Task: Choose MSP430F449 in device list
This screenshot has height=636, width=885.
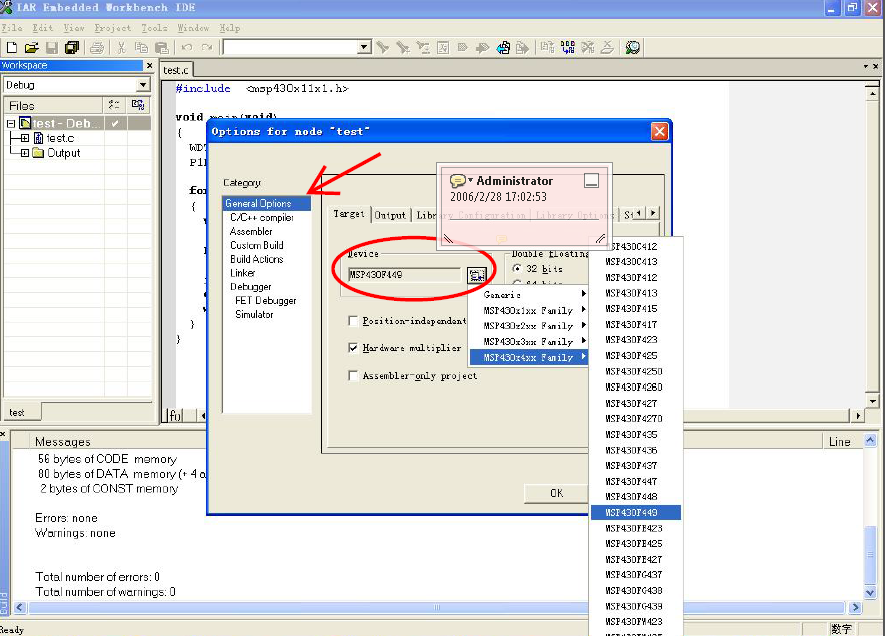Action: pyautogui.click(x=636, y=512)
